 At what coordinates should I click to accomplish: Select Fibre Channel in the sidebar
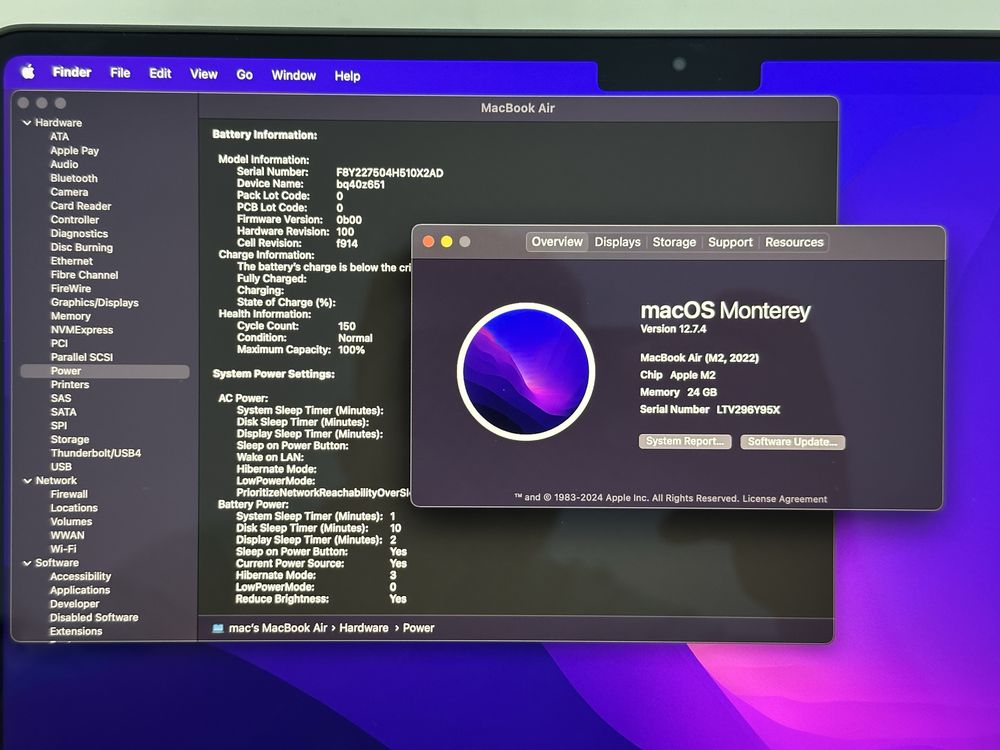click(84, 275)
